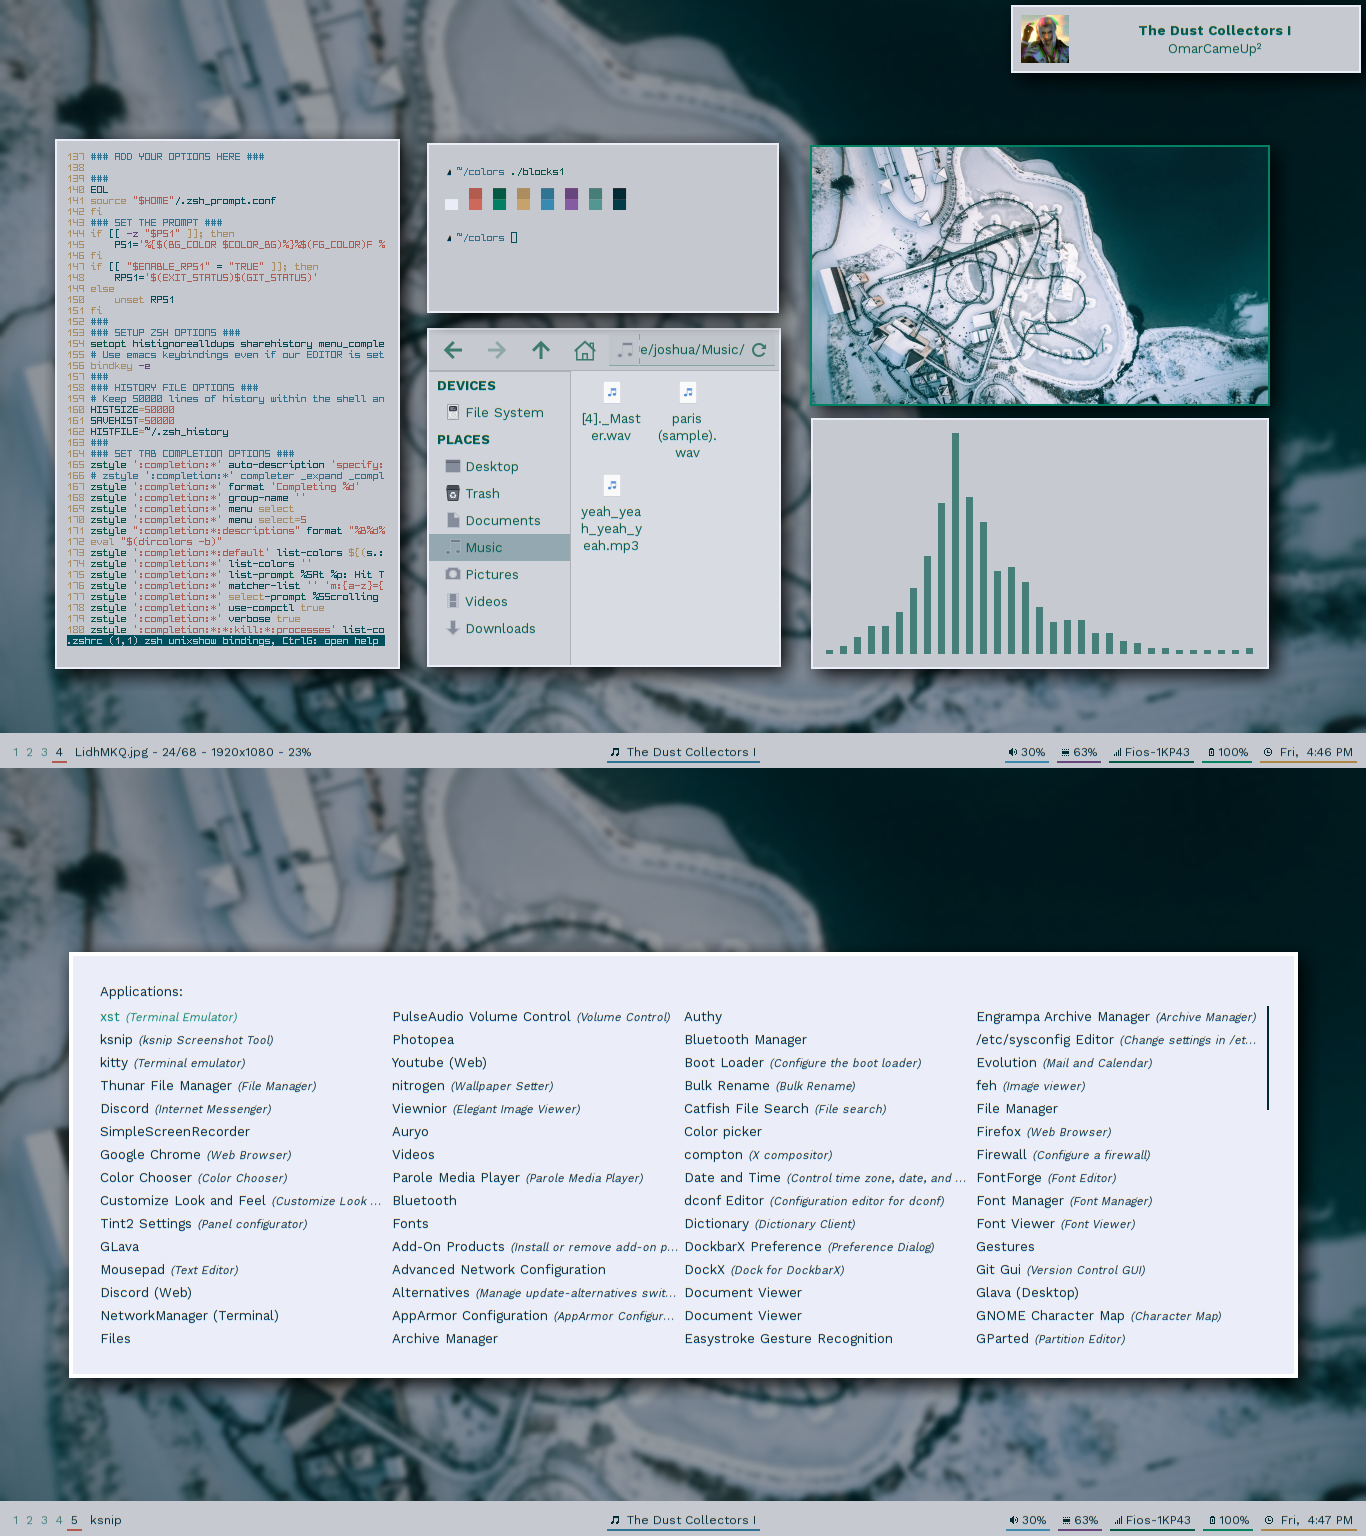Click the 63% memory indicator on top panel
Image resolution: width=1366 pixels, height=1536 pixels.
(1079, 752)
